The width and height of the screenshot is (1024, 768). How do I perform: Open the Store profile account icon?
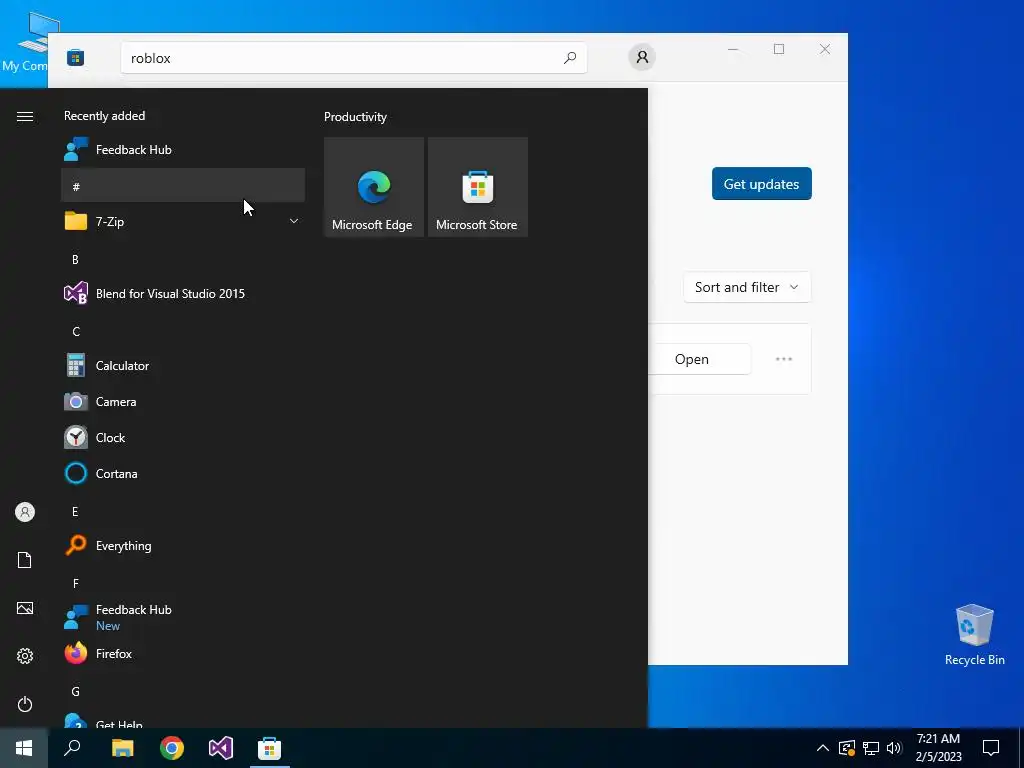[x=642, y=57]
